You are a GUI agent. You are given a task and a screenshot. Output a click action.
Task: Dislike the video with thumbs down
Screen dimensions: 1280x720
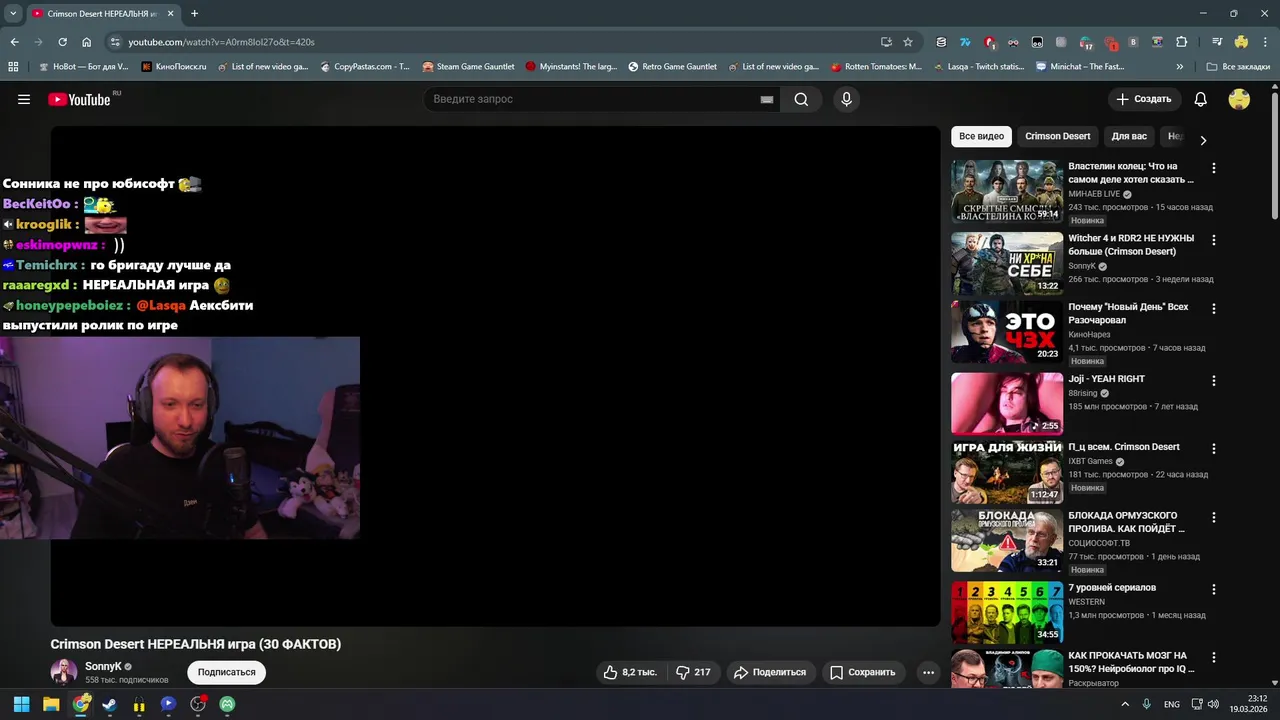click(x=693, y=672)
